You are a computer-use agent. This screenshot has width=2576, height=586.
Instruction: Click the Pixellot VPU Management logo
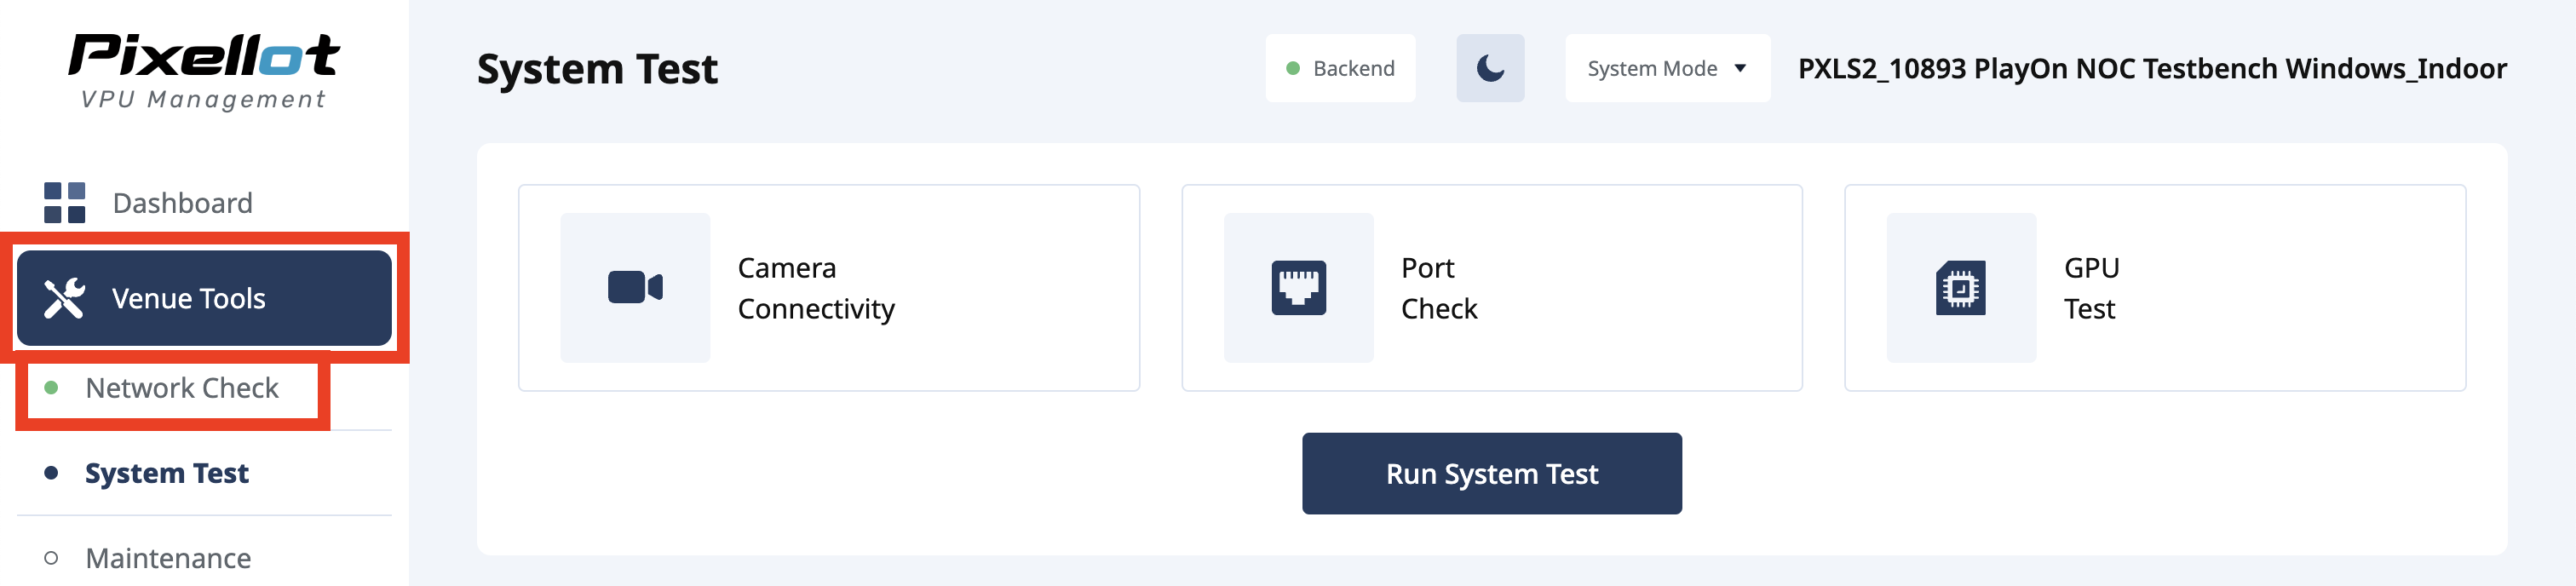coord(204,70)
